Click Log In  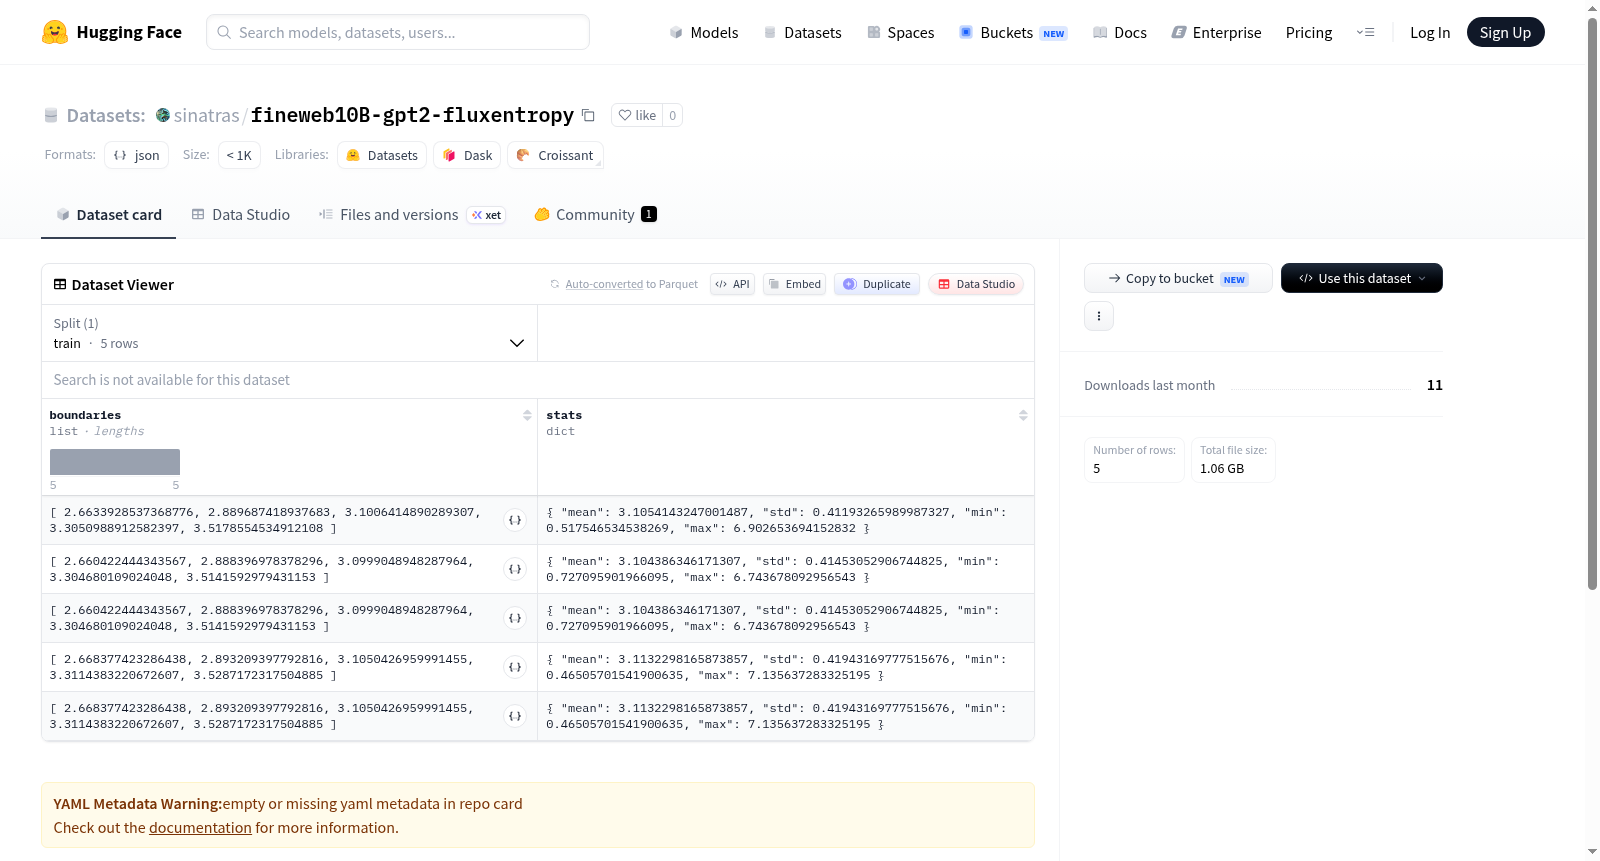1429,33
